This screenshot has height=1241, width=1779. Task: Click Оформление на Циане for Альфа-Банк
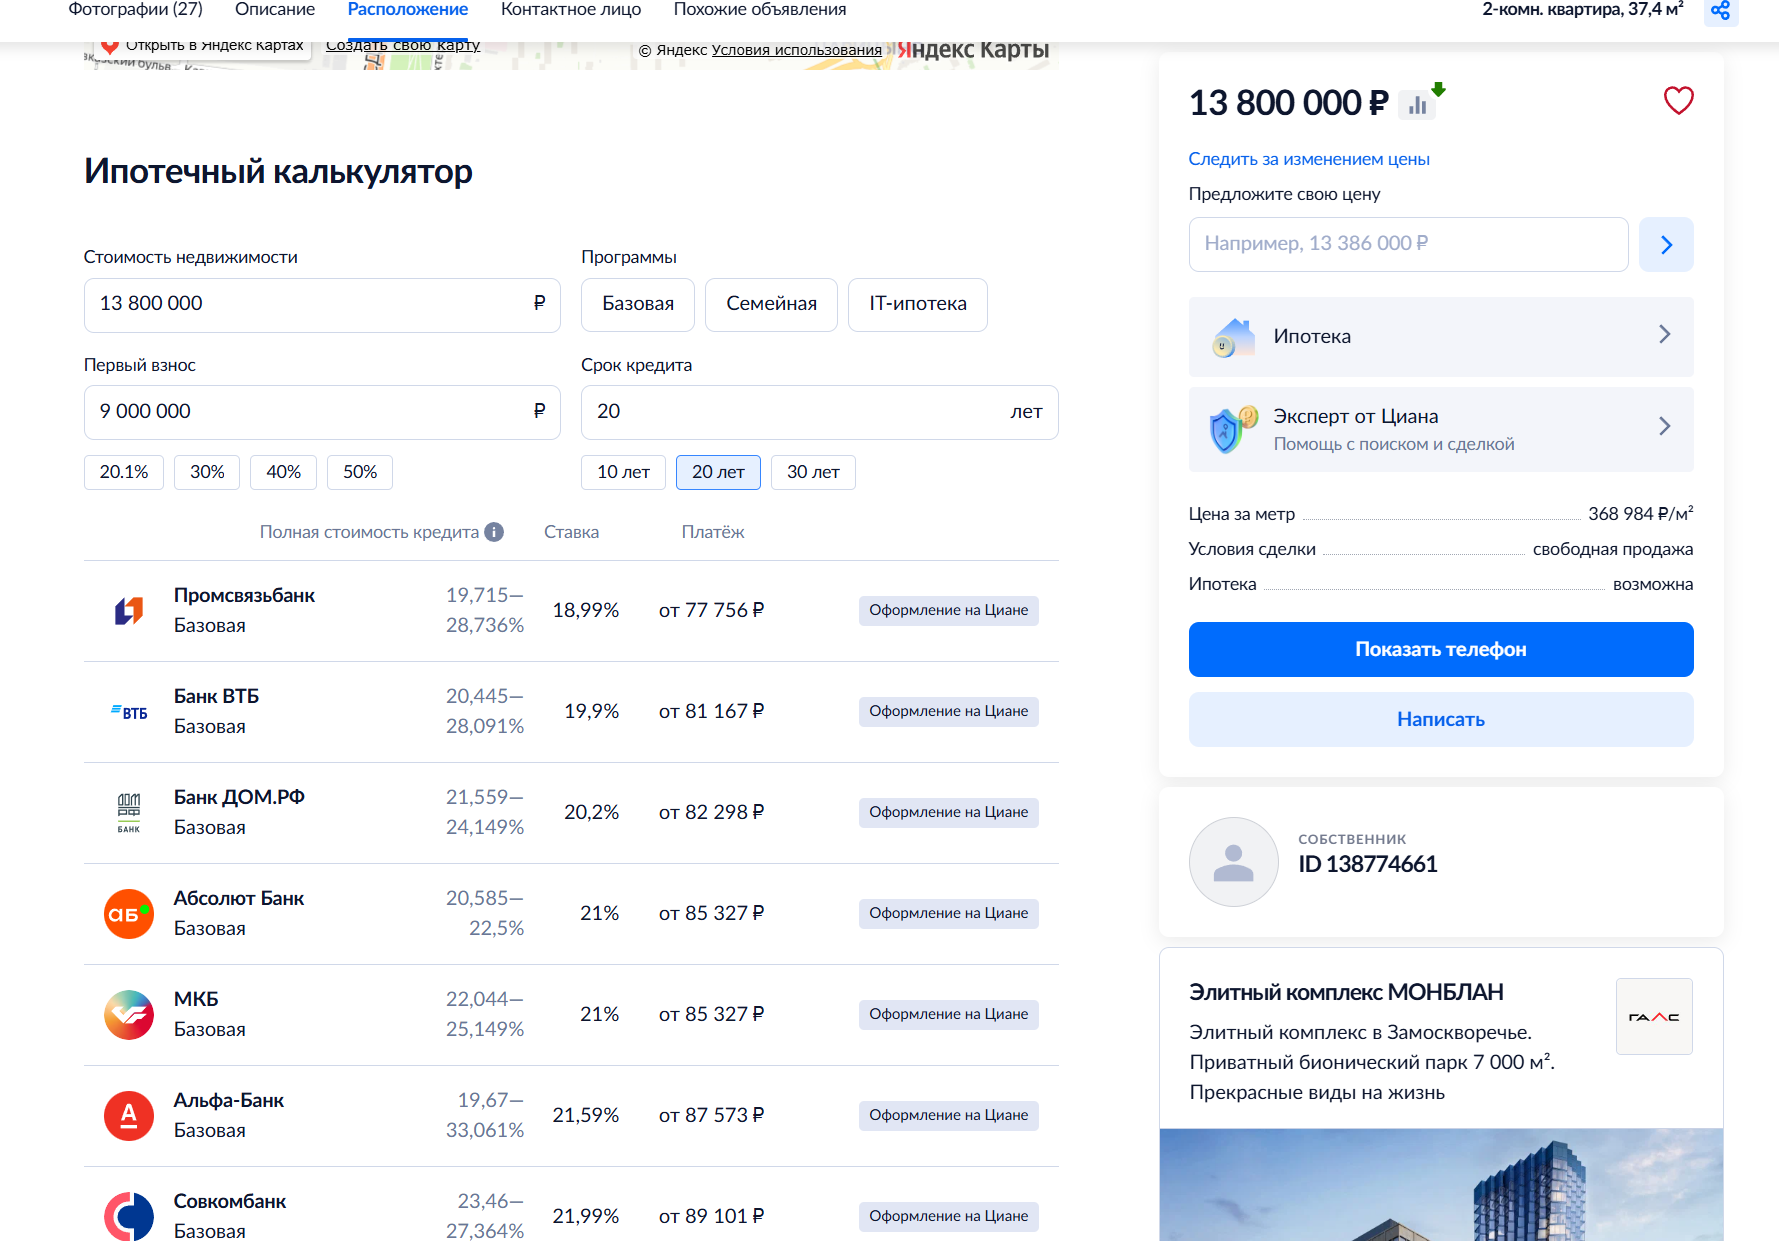click(949, 1115)
